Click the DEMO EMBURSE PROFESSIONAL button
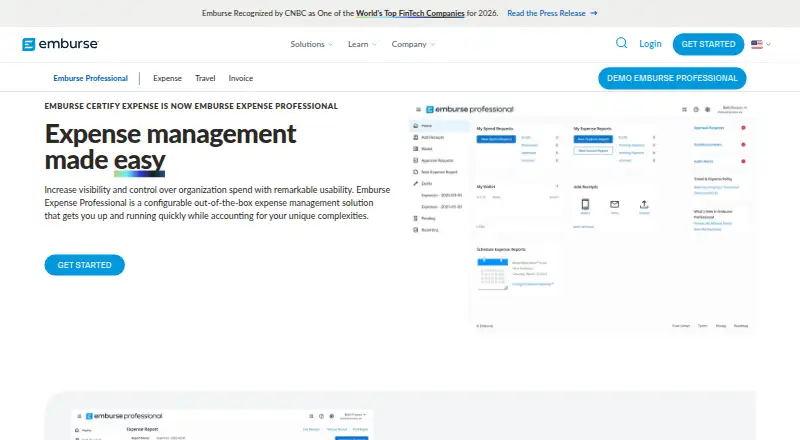800x440 pixels. point(672,78)
